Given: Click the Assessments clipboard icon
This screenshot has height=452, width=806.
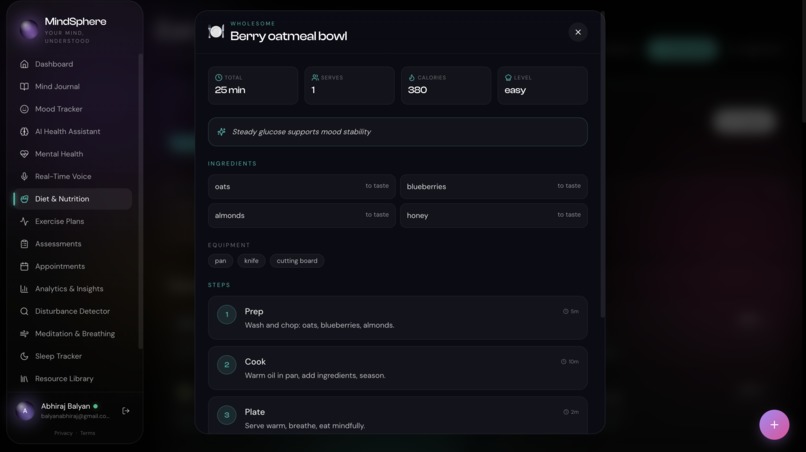Looking at the screenshot, I should [x=24, y=244].
